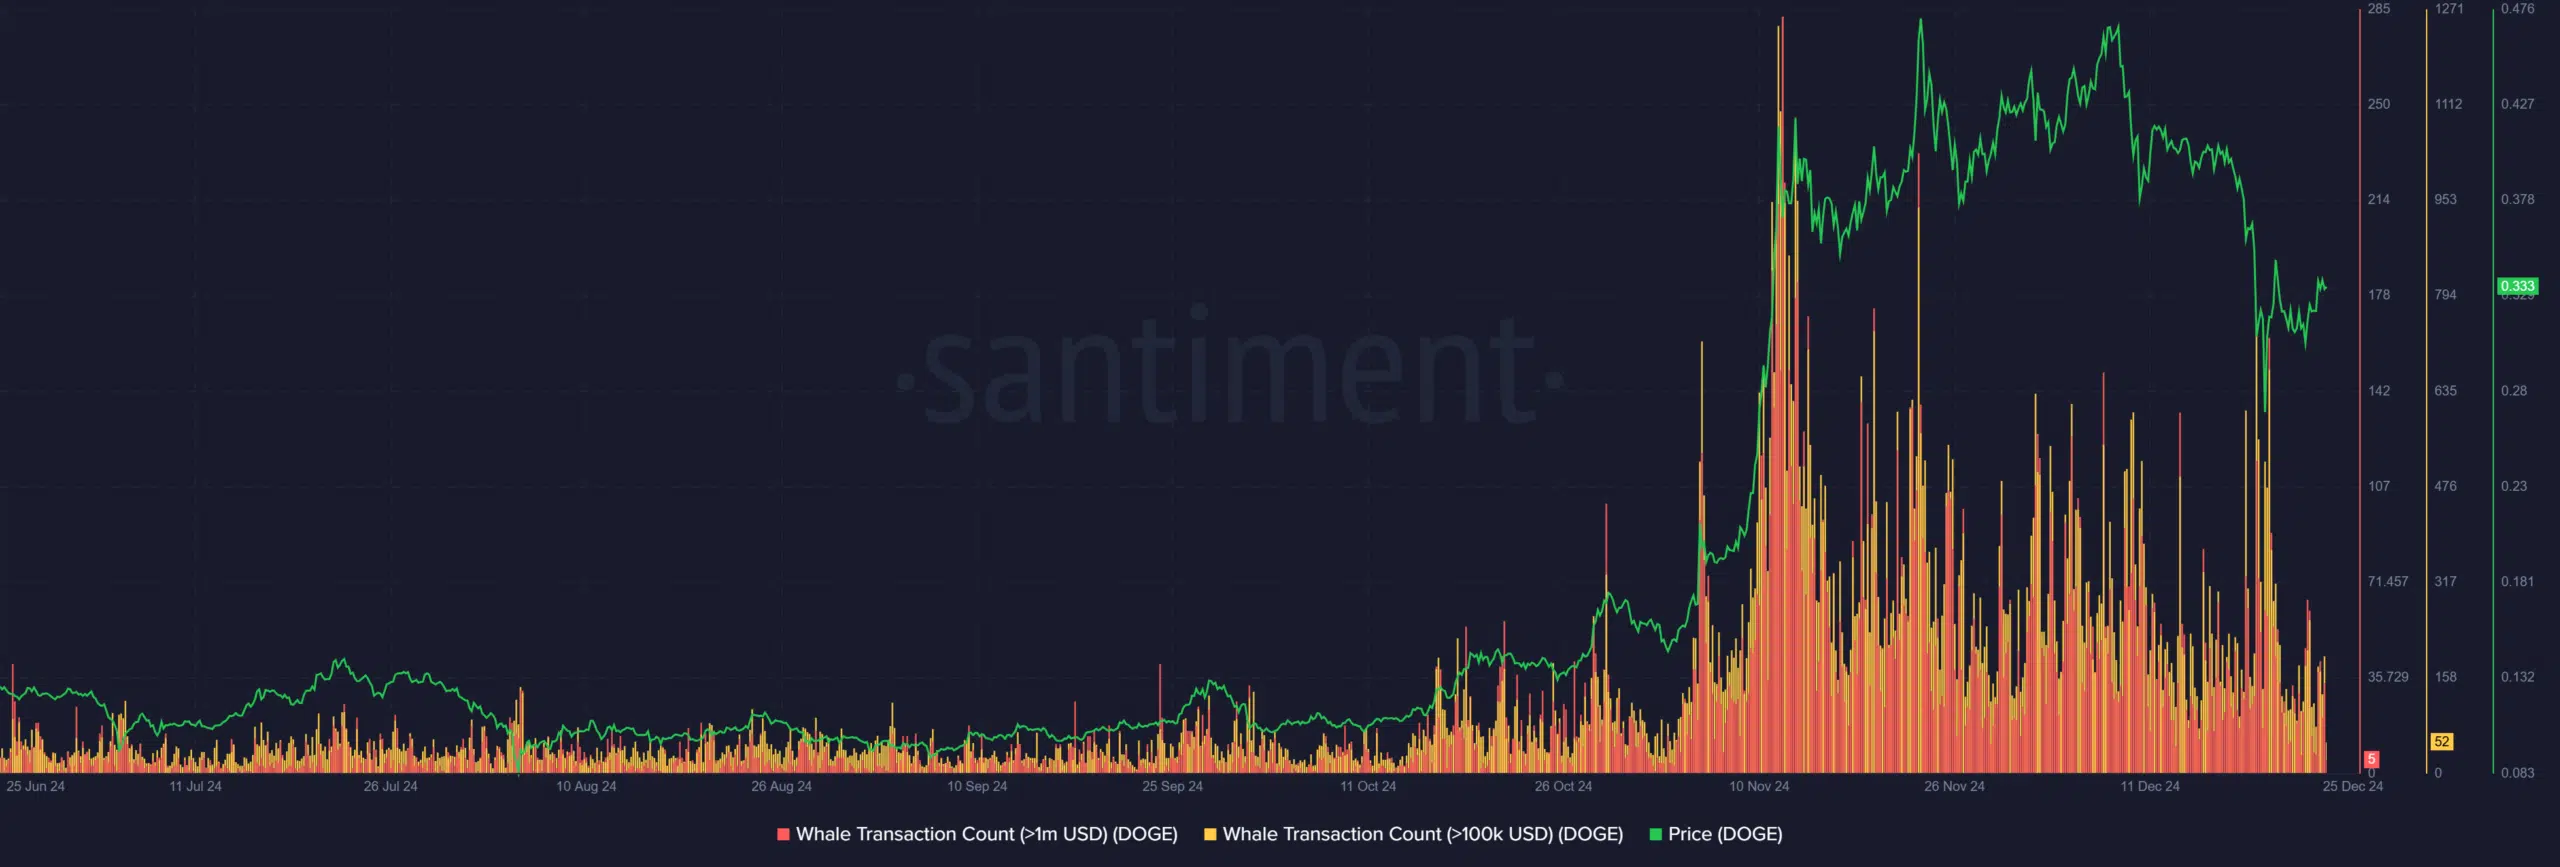Click the 794 tick on yellow axis
2560x867 pixels.
tap(2445, 294)
